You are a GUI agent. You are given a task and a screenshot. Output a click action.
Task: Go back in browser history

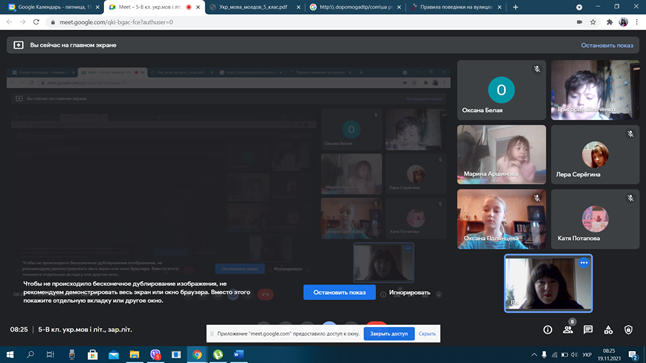pyautogui.click(x=9, y=22)
